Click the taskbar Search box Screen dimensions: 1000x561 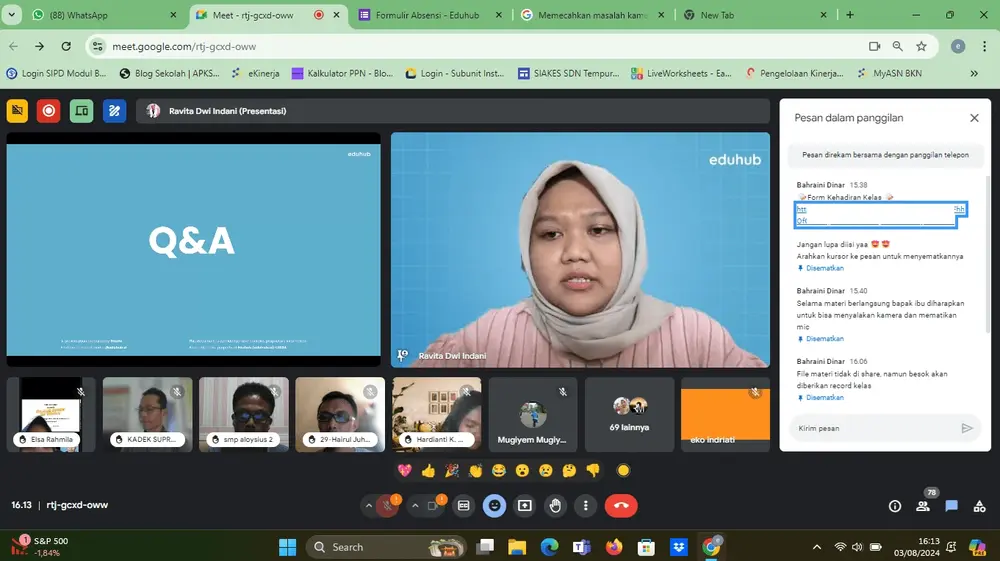386,547
